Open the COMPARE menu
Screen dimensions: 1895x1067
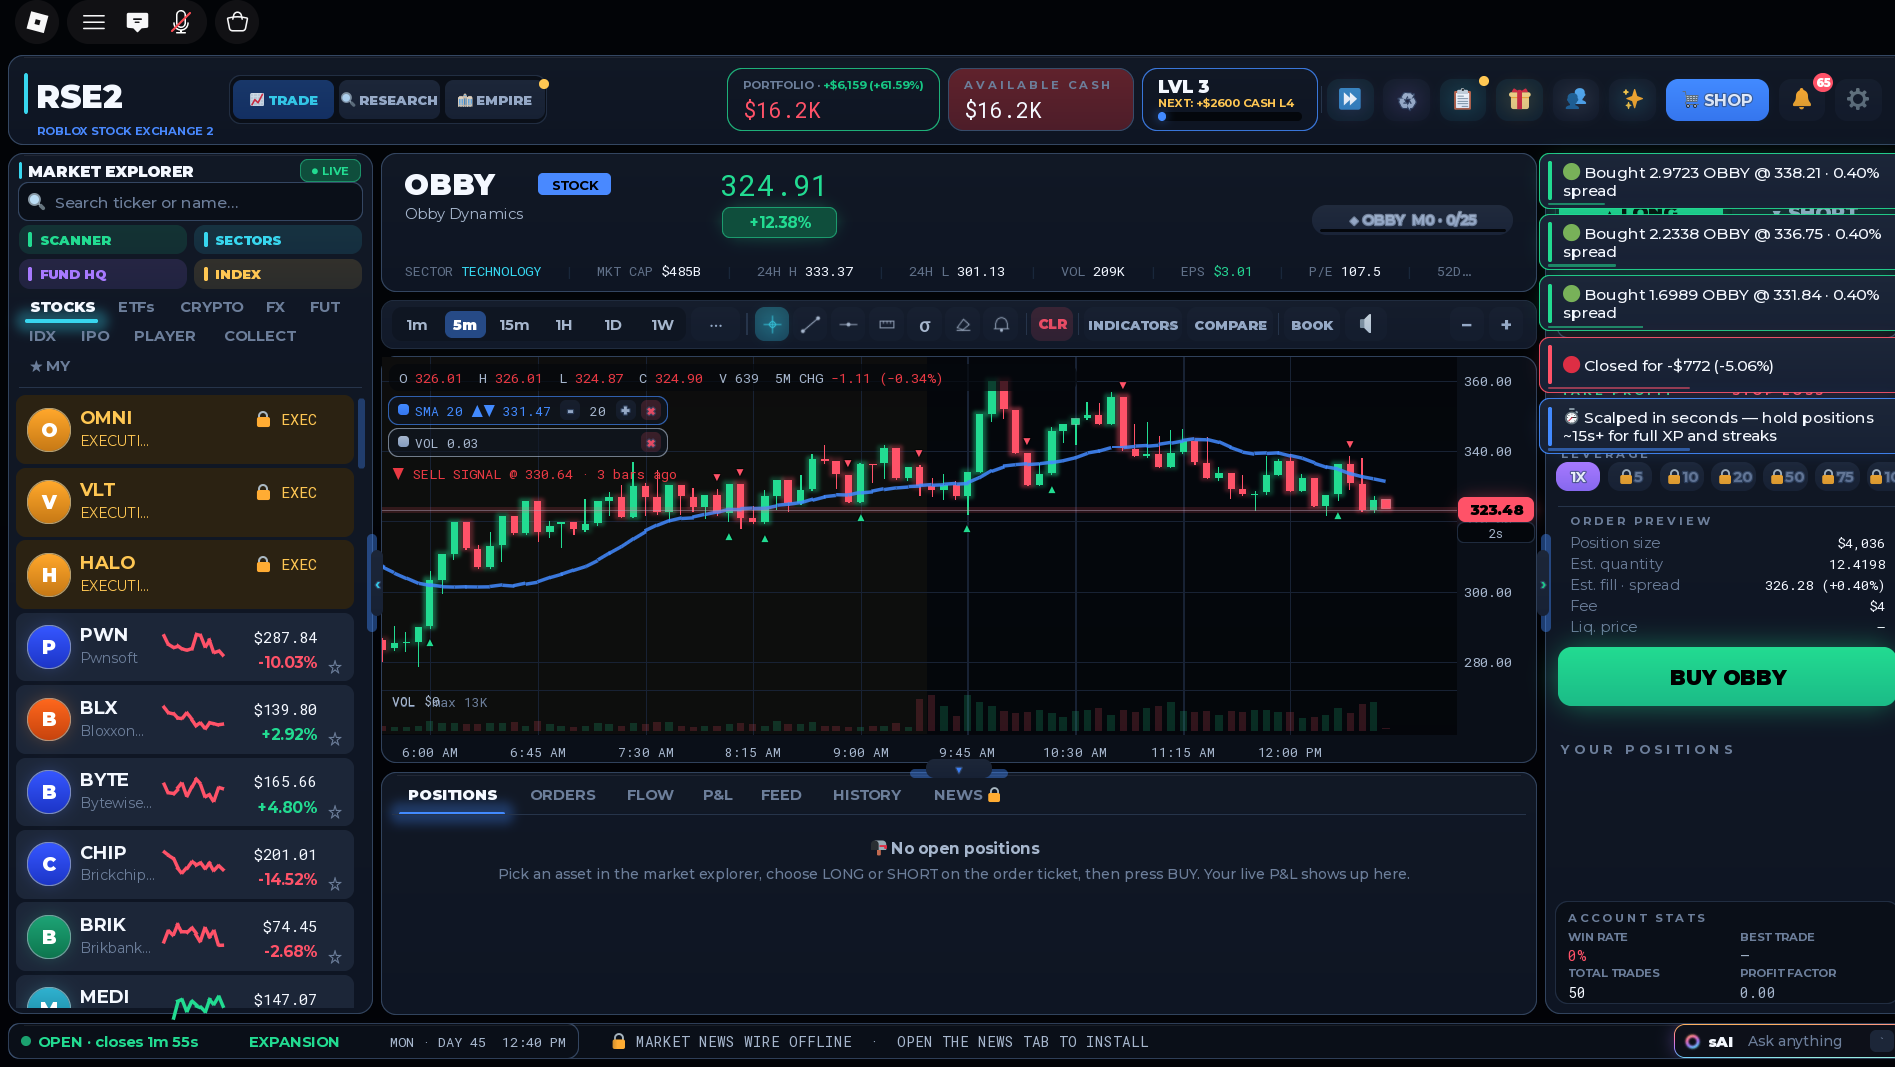[x=1230, y=325]
